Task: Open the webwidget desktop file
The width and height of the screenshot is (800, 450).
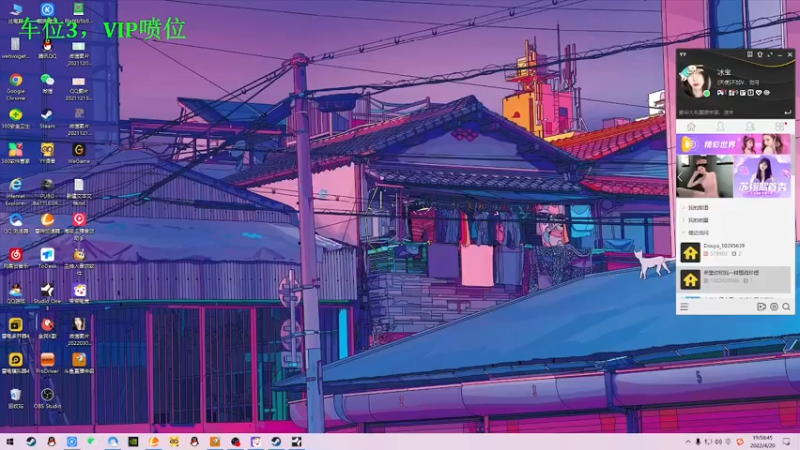Action: pyautogui.click(x=16, y=49)
